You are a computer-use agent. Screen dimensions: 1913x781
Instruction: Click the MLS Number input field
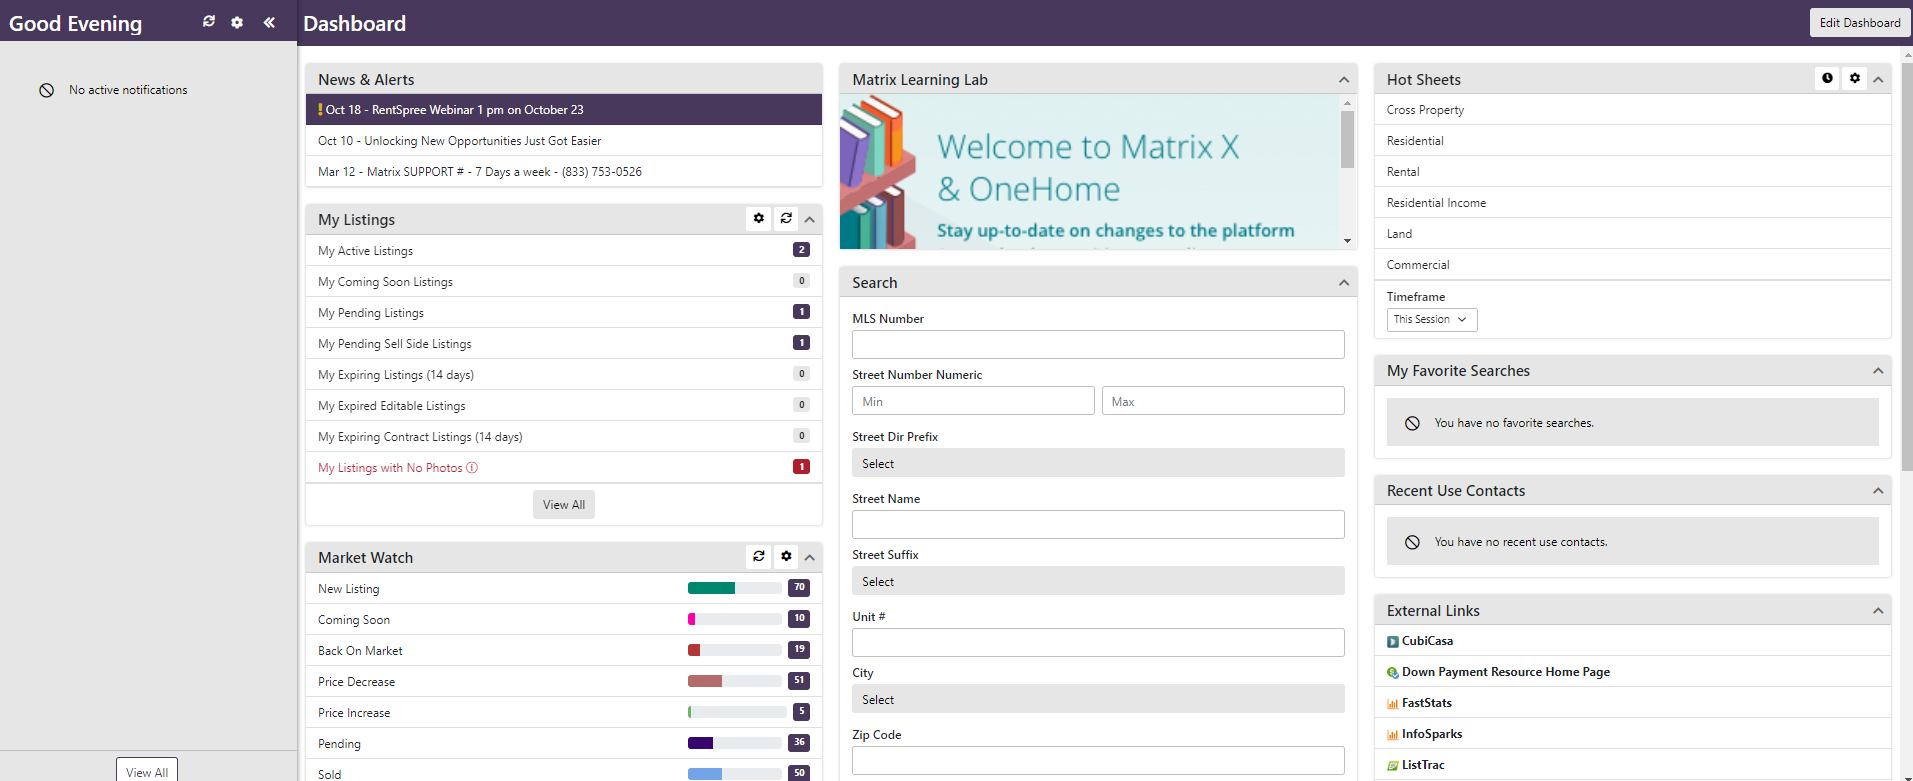(1097, 345)
